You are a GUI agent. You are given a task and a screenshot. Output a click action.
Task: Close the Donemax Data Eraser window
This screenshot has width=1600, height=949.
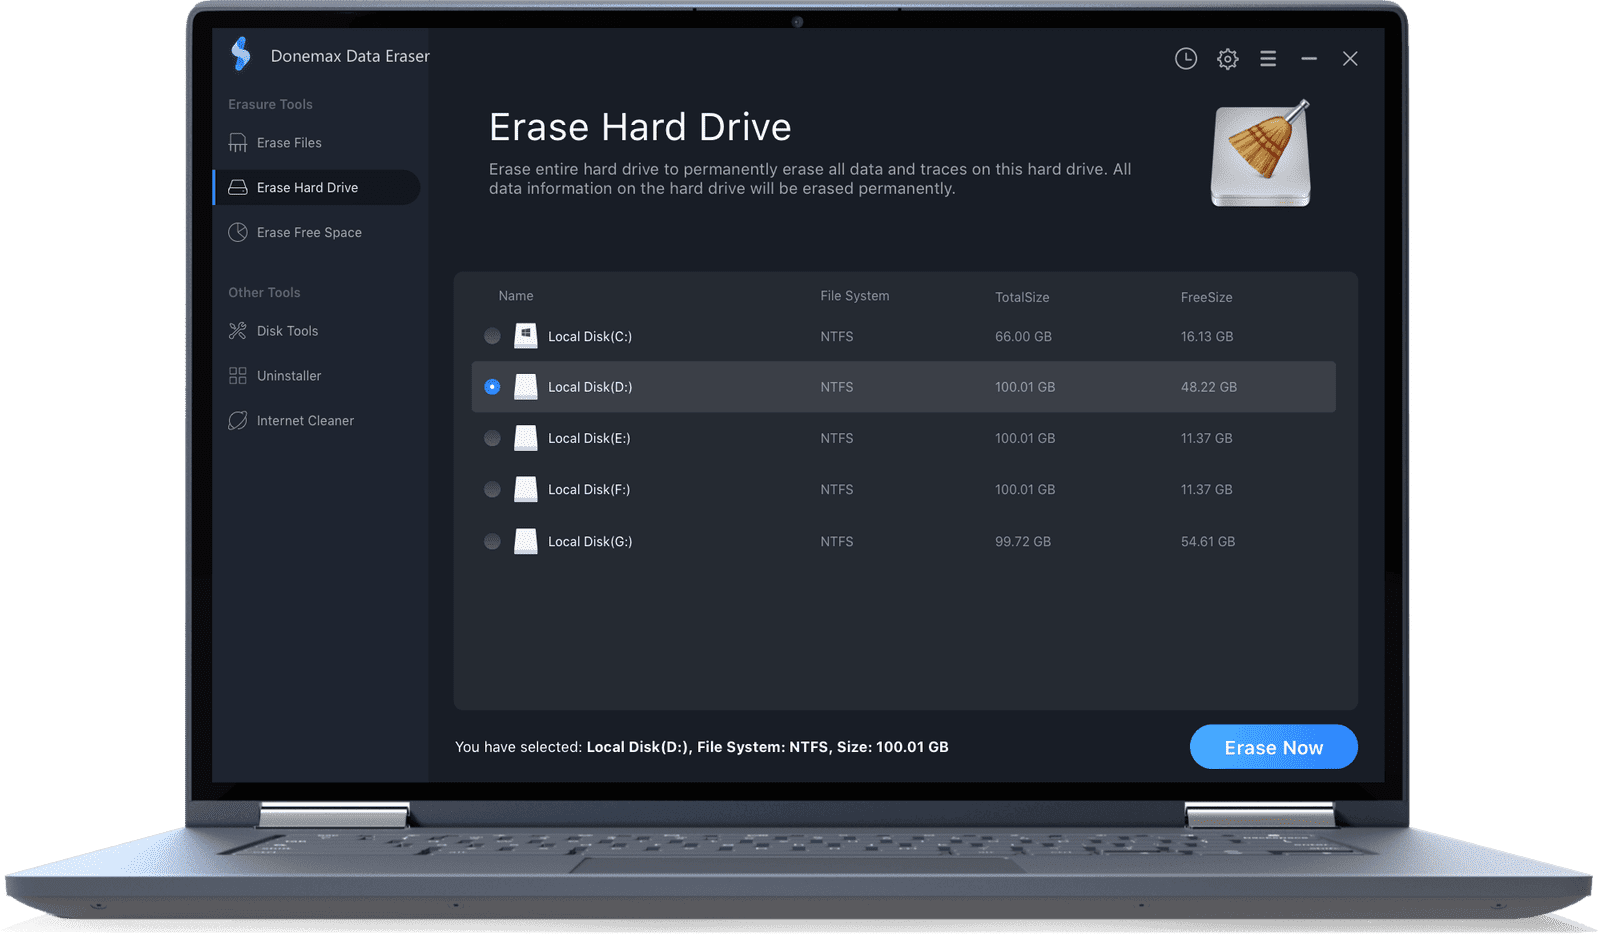click(x=1350, y=59)
